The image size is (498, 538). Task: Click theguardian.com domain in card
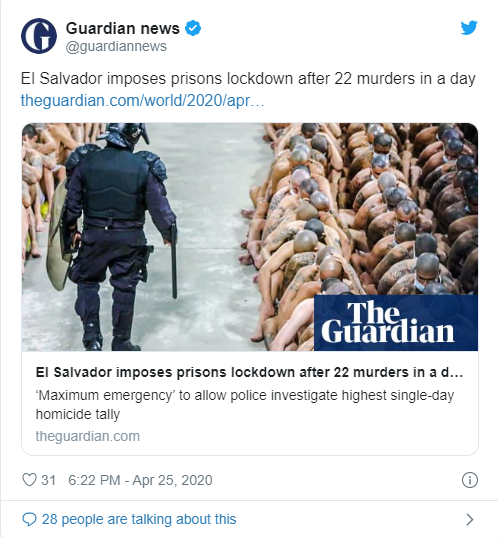88,436
